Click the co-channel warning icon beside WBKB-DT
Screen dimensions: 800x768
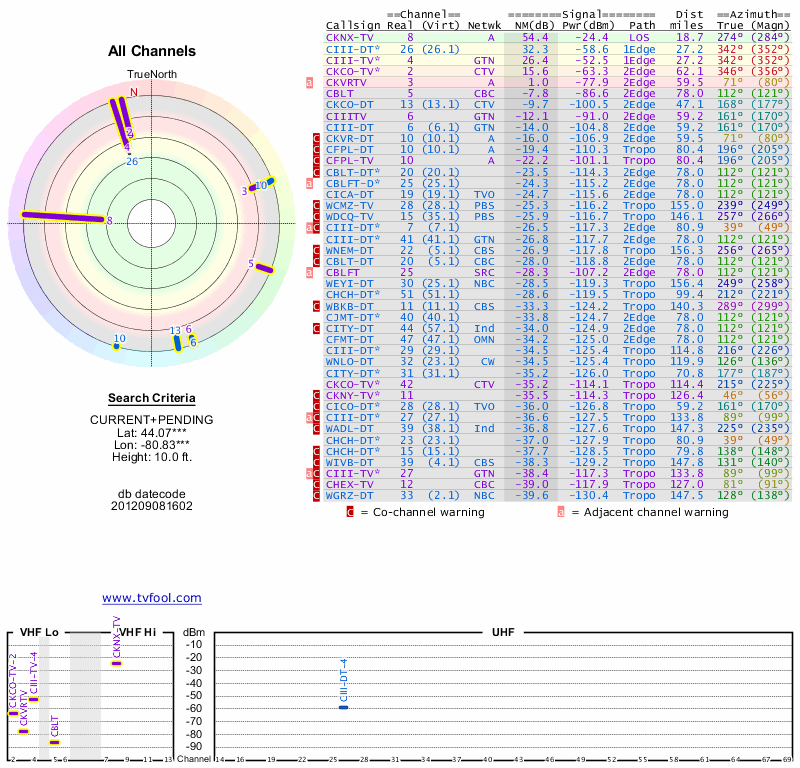coord(317,306)
